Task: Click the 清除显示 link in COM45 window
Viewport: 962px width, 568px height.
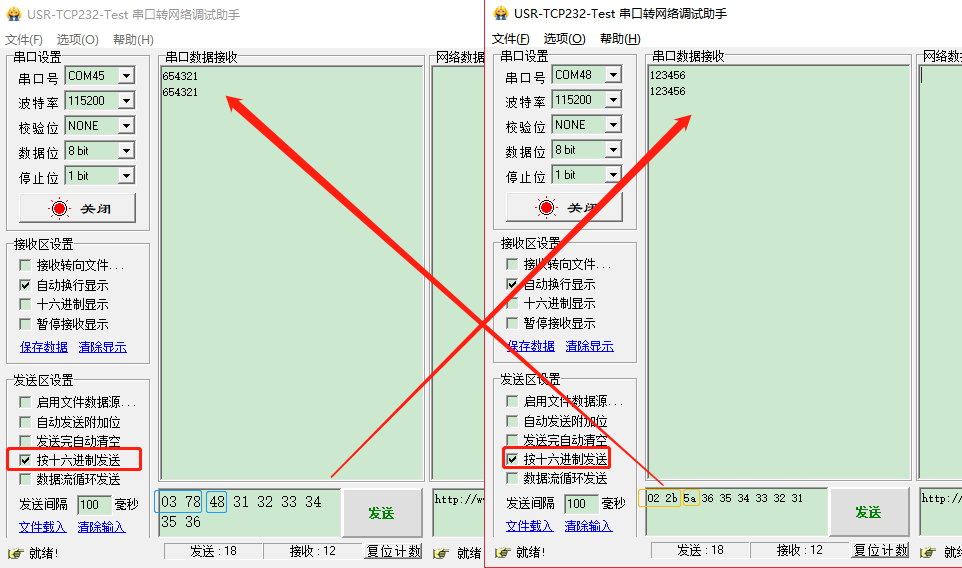Action: pos(103,347)
